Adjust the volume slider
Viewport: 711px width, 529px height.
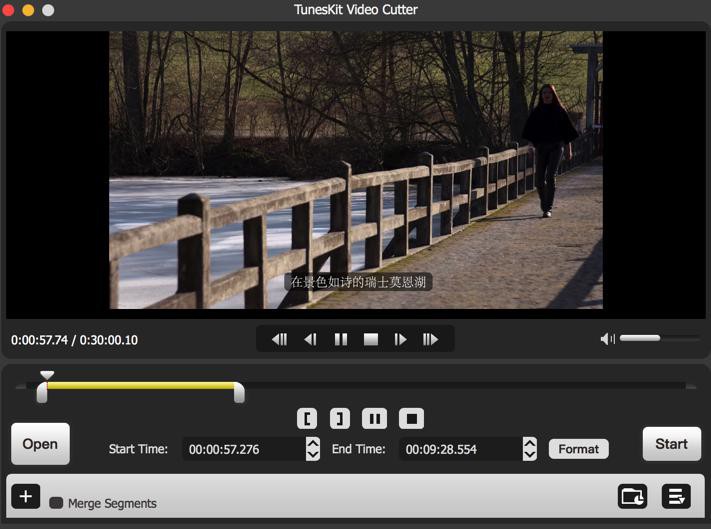pos(659,338)
